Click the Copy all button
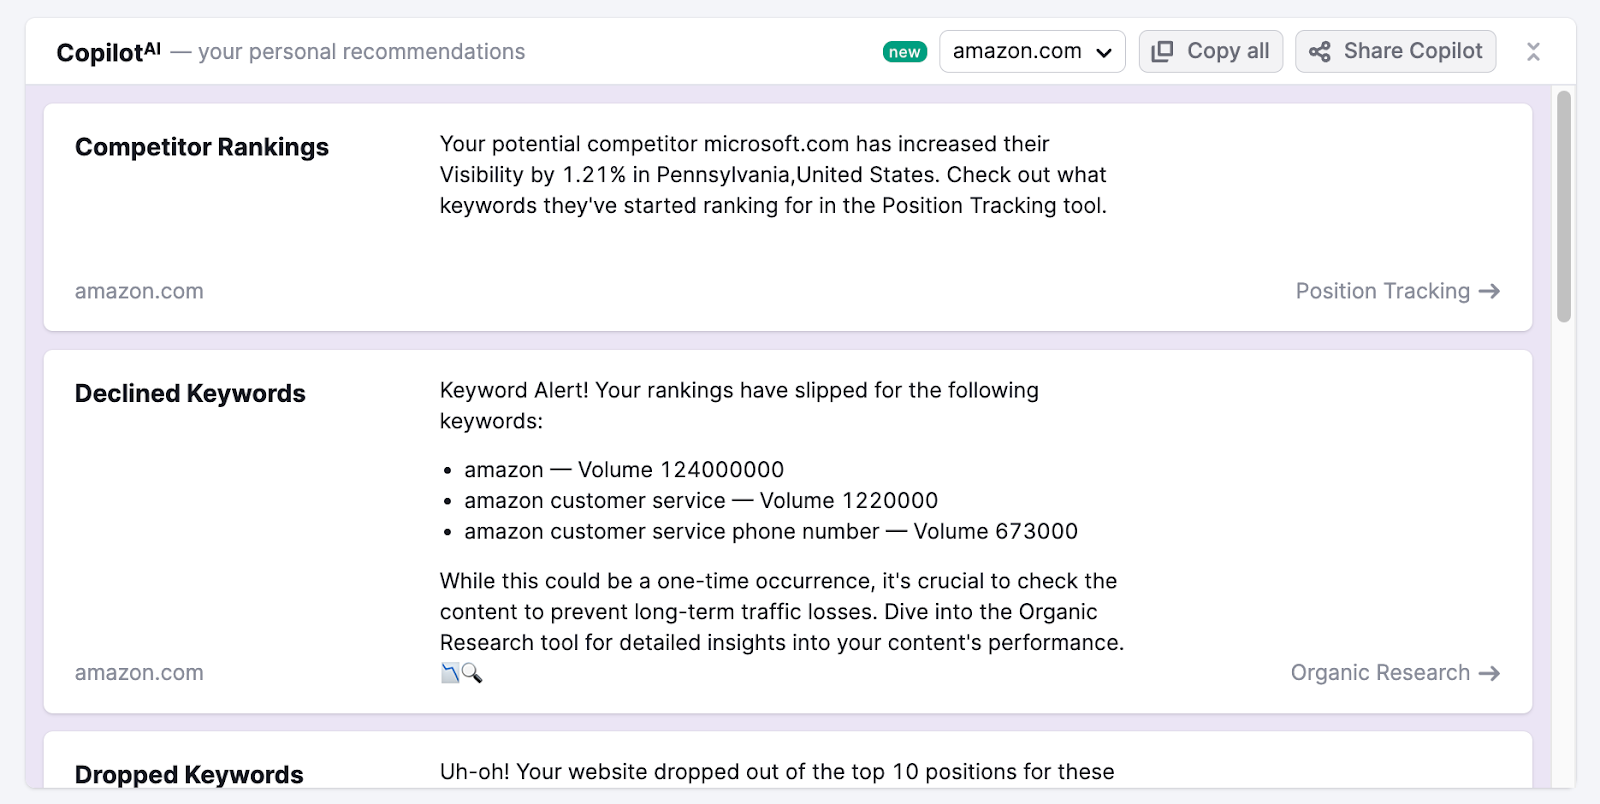The image size is (1600, 804). 1210,50
